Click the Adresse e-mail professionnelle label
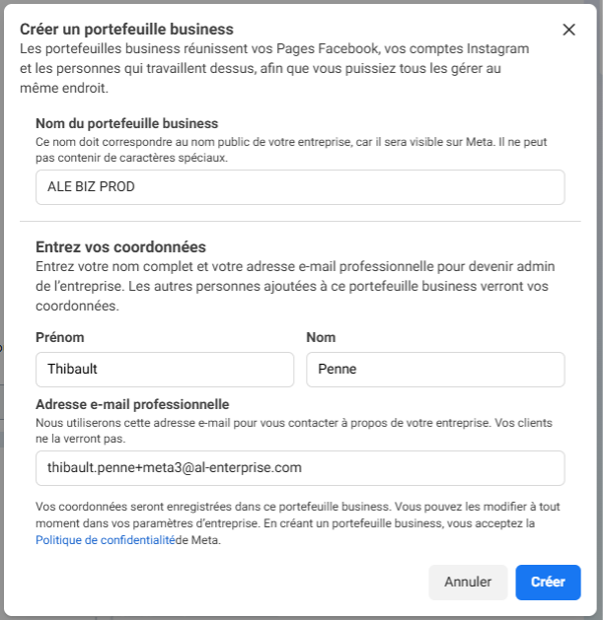The image size is (604, 620). pyautogui.click(x=132, y=404)
